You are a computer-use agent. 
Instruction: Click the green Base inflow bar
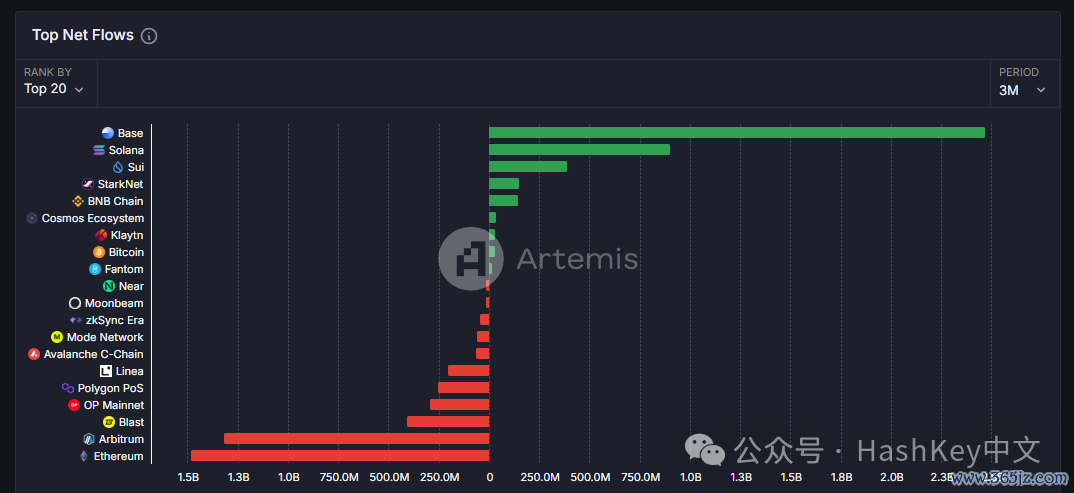(x=737, y=133)
